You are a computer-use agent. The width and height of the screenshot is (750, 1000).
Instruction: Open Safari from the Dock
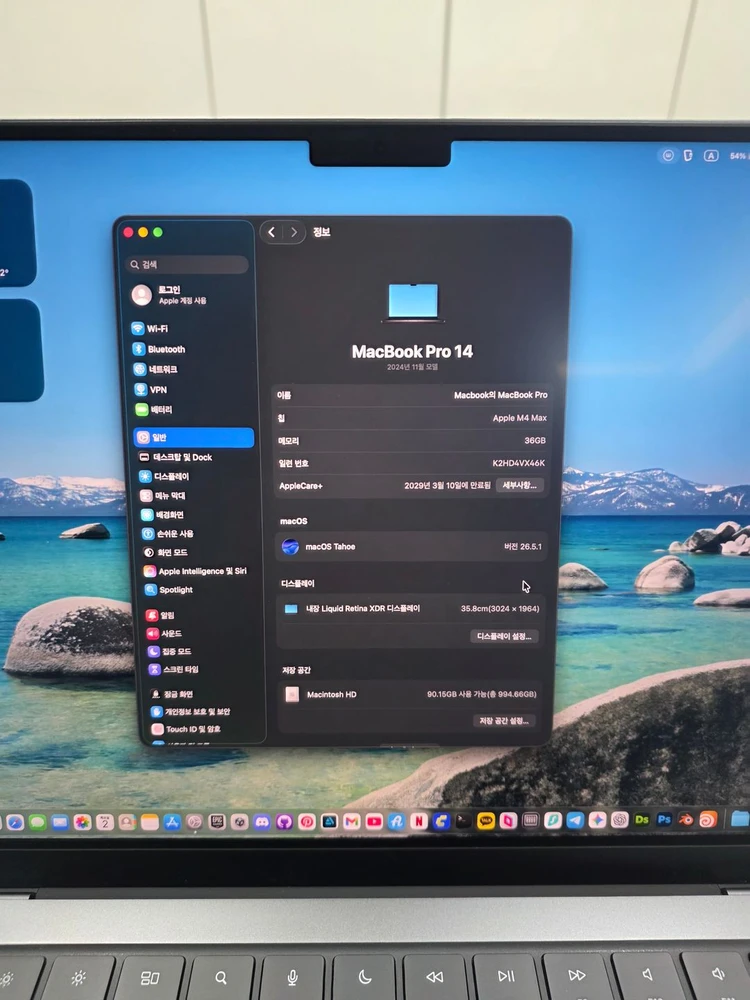point(15,822)
